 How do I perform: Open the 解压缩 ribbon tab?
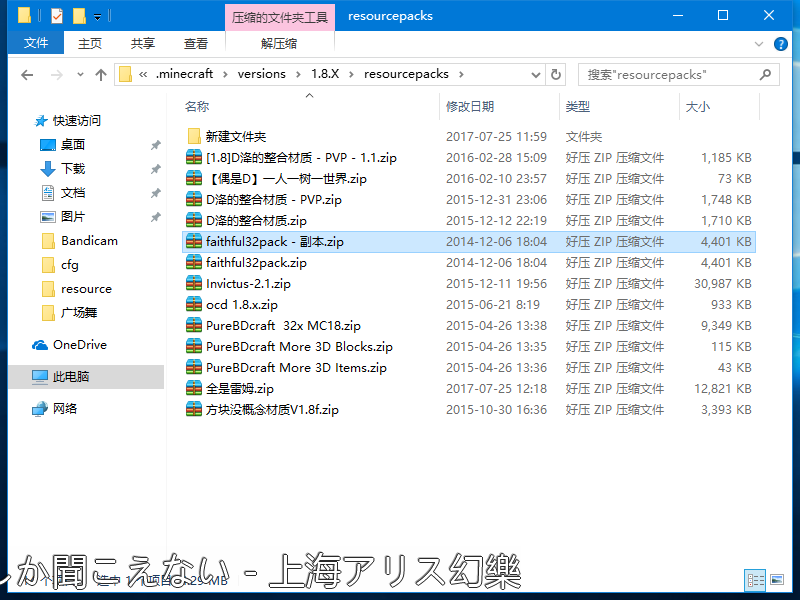tap(279, 43)
